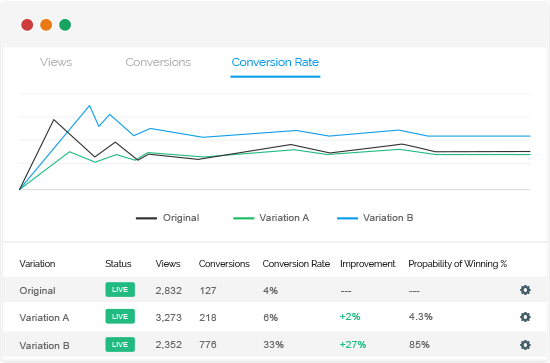The image size is (550, 363).
Task: Click LIVE status badge for Variation A
Action: coord(120,316)
